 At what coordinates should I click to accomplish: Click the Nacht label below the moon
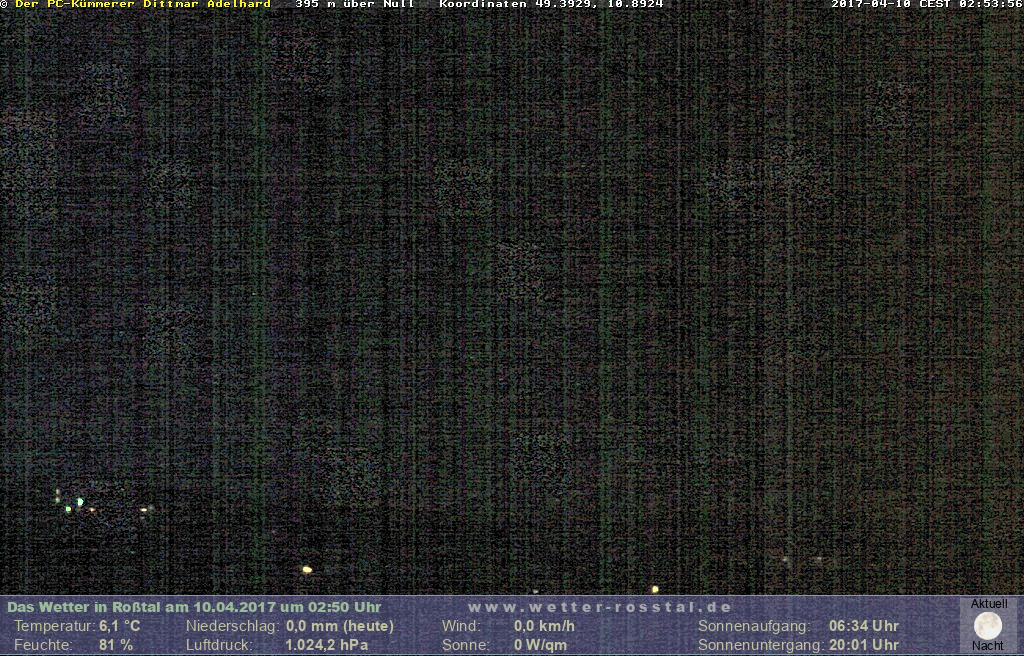point(988,646)
